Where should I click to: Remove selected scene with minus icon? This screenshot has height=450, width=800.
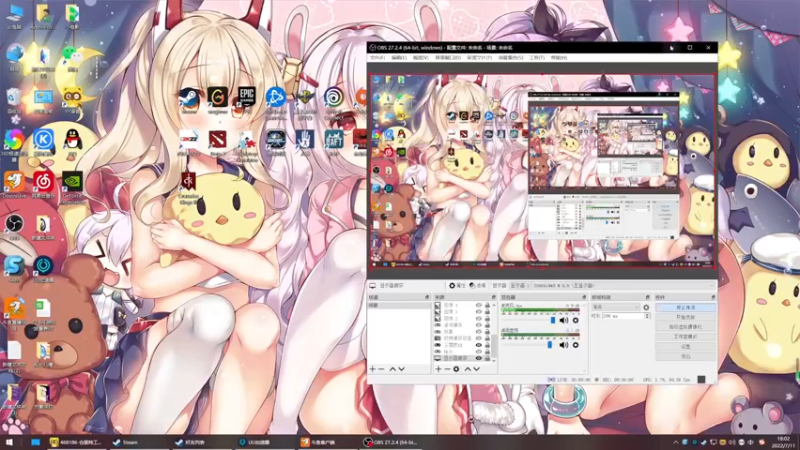382,369
